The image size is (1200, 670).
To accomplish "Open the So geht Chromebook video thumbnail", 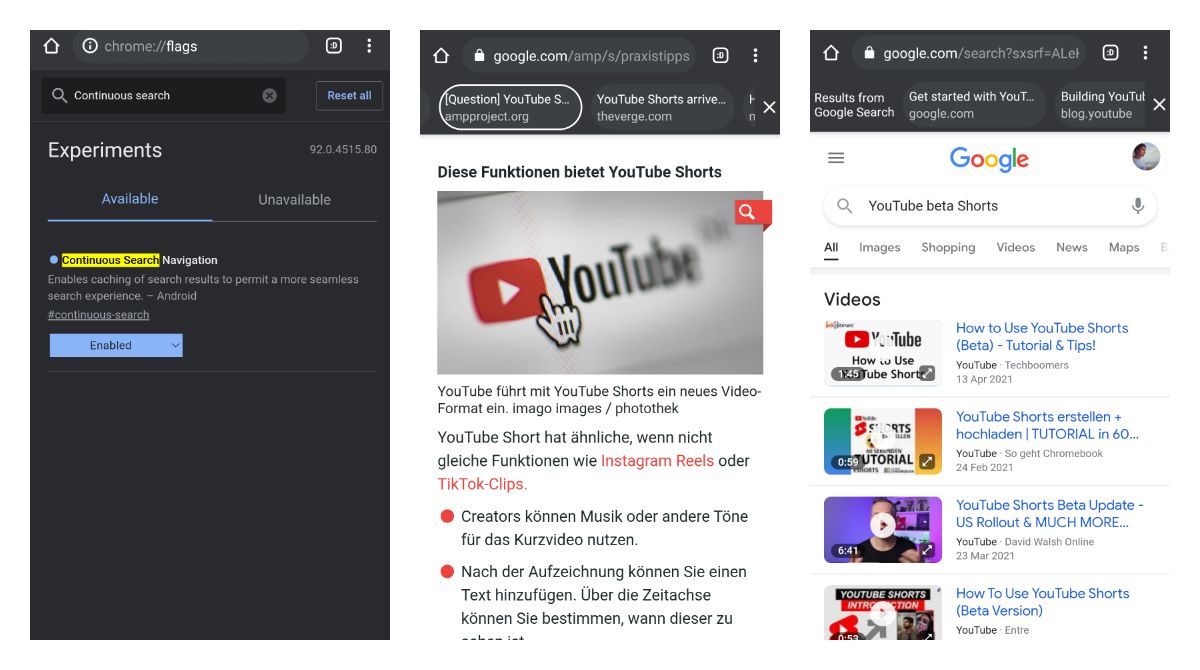I will tap(883, 441).
